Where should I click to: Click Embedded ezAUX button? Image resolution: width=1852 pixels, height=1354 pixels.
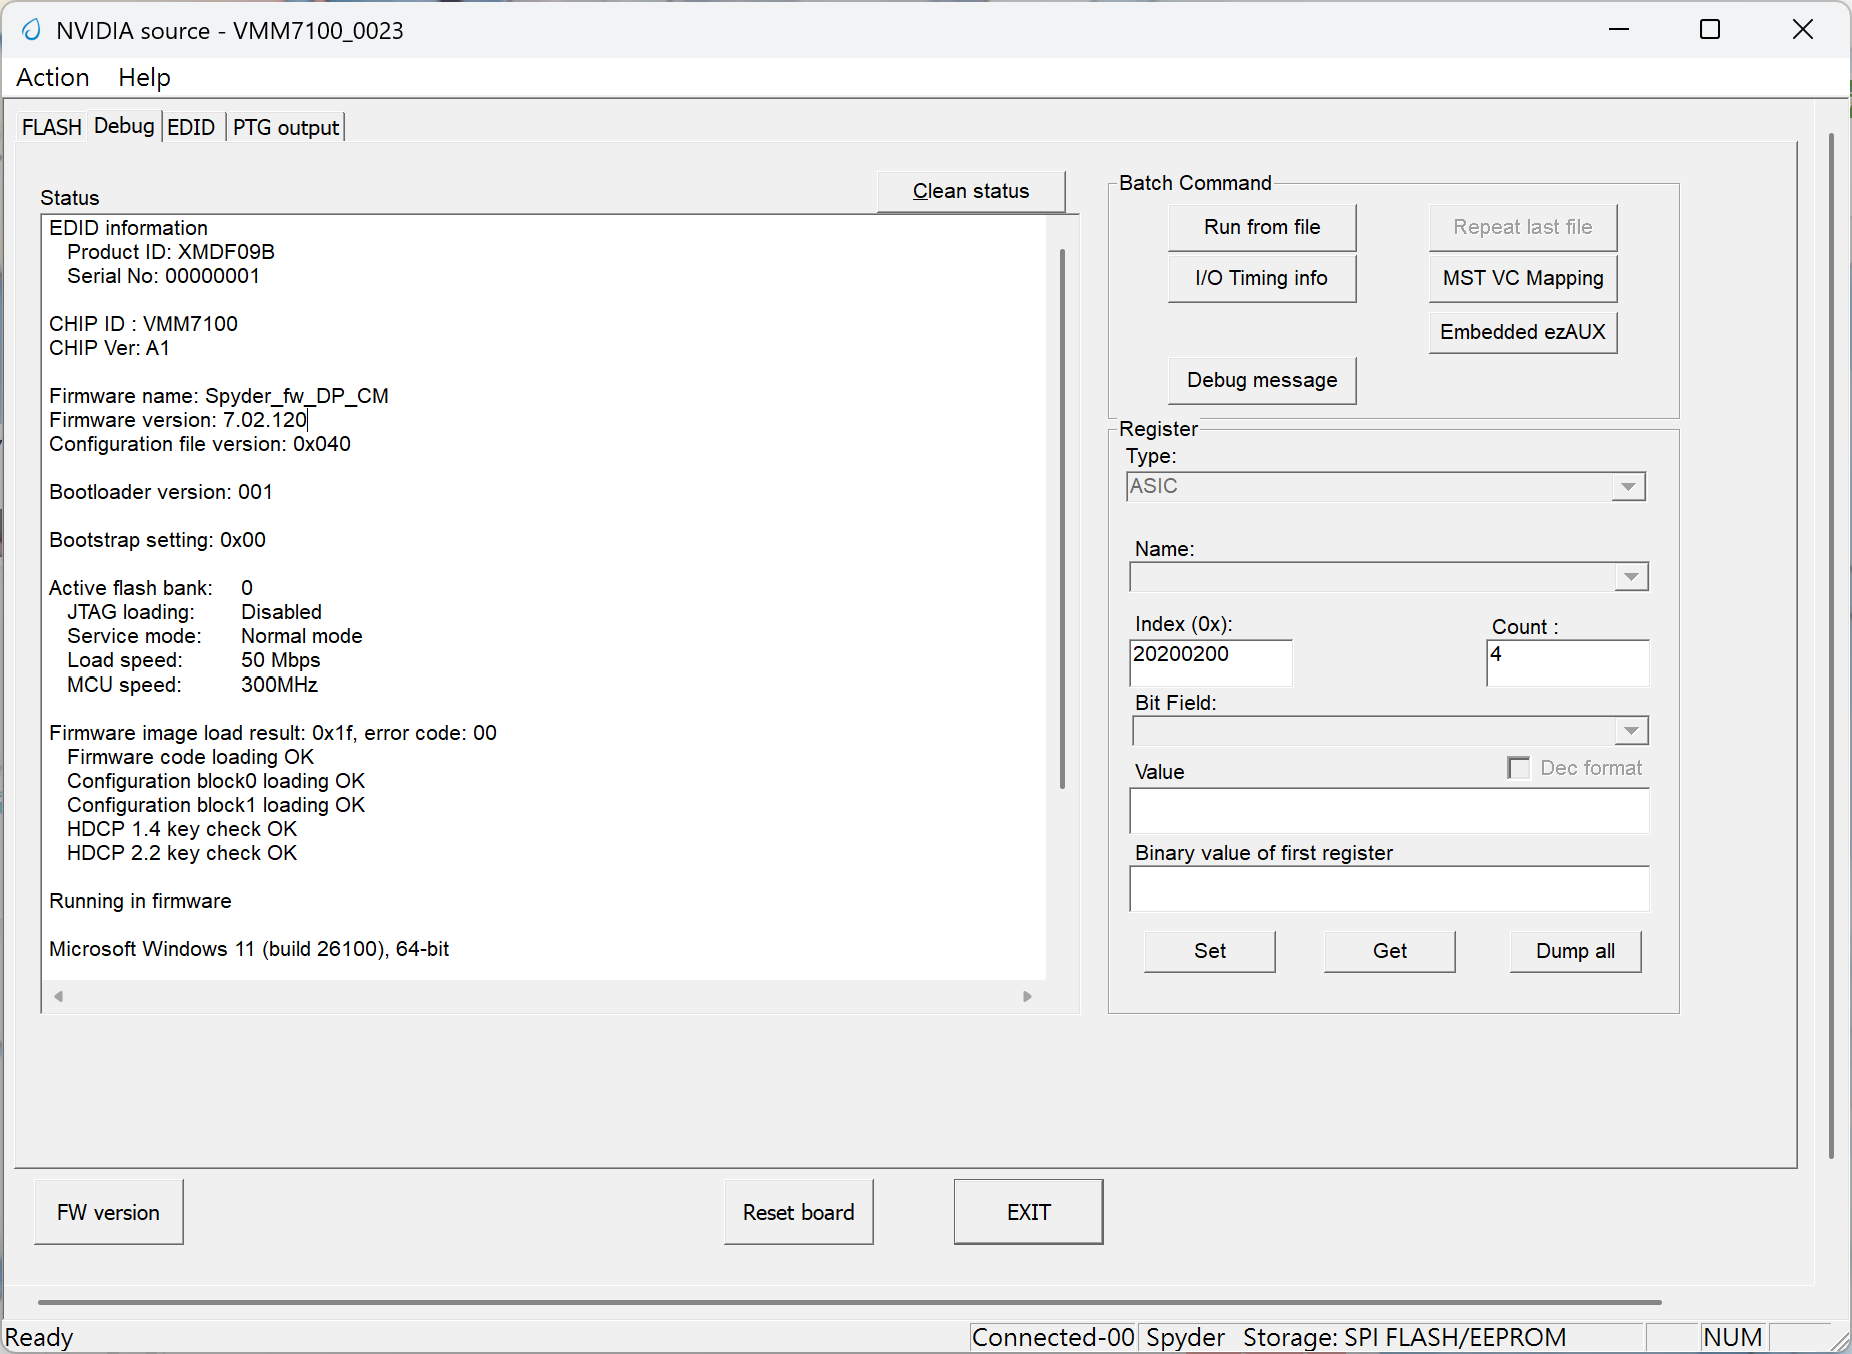1523,332
